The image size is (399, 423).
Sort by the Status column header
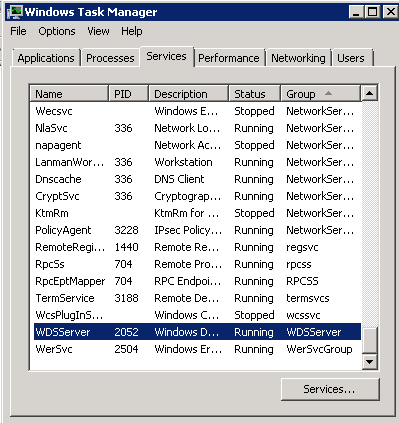tap(254, 94)
